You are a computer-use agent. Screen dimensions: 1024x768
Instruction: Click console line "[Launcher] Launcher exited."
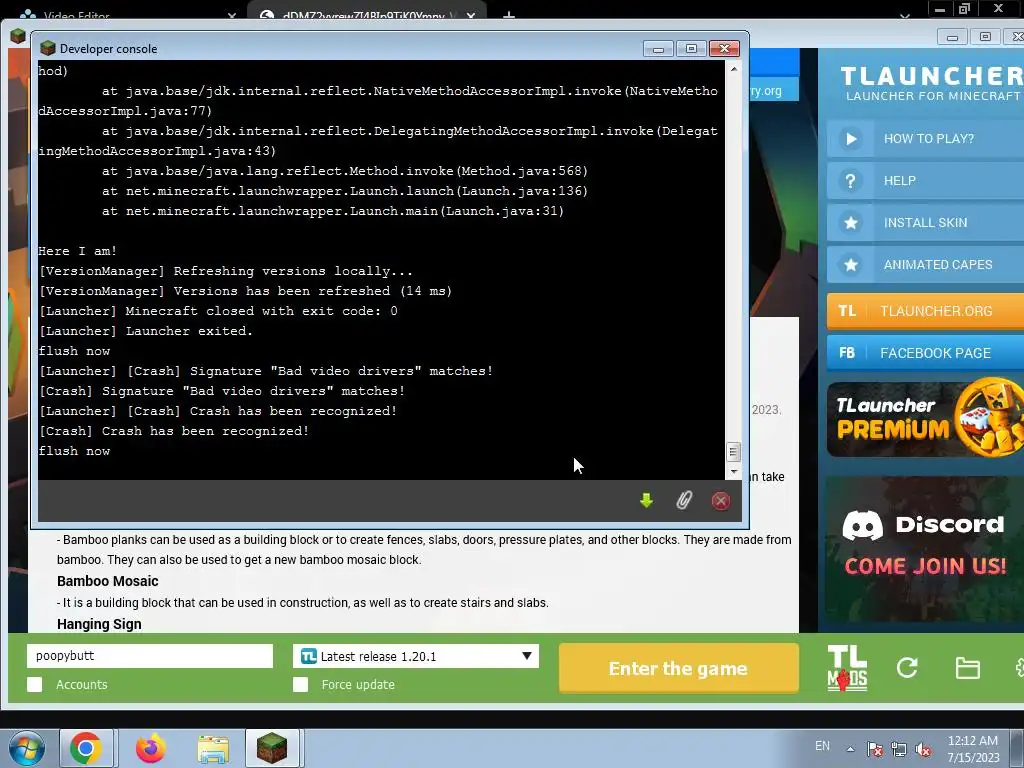click(x=146, y=331)
